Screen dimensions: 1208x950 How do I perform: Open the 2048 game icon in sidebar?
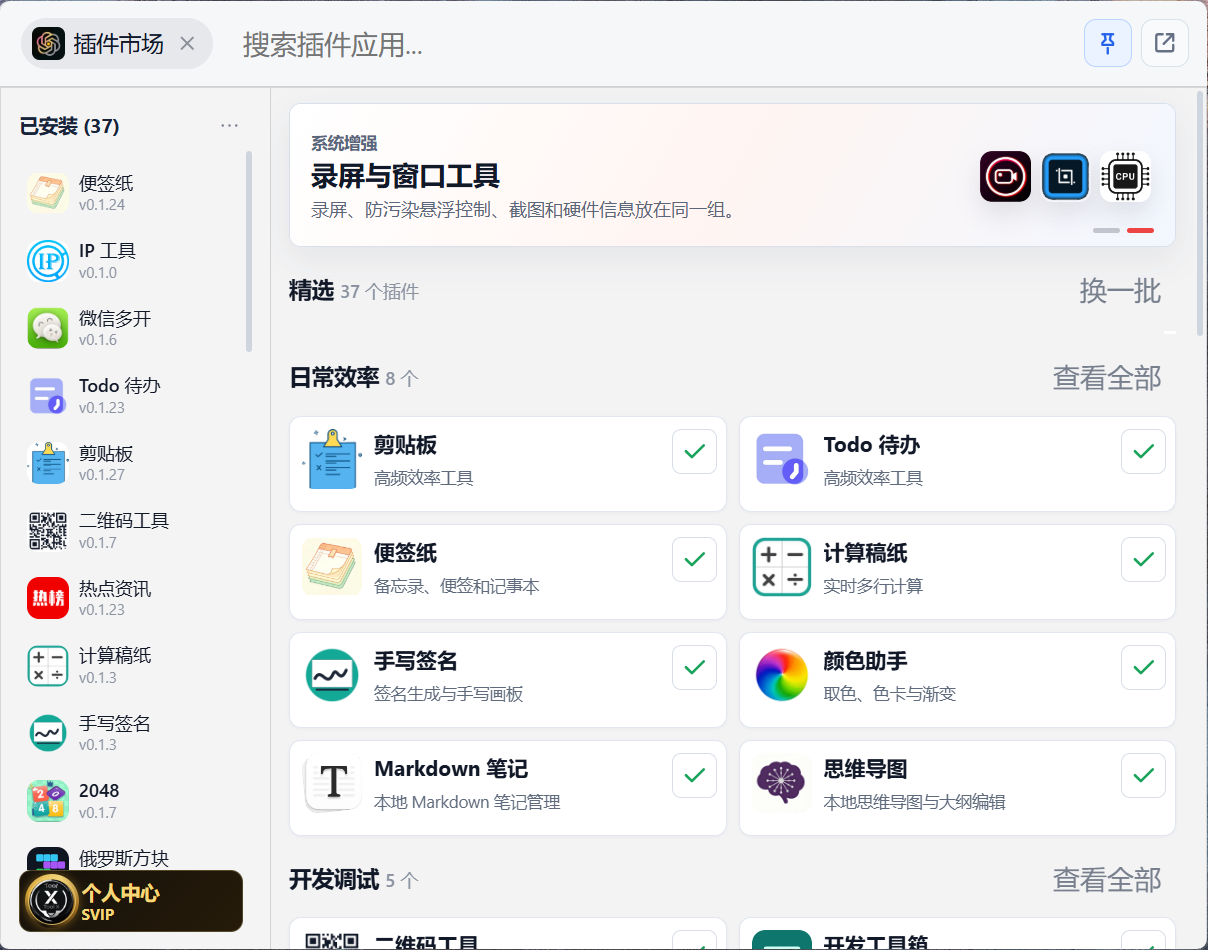[47, 801]
